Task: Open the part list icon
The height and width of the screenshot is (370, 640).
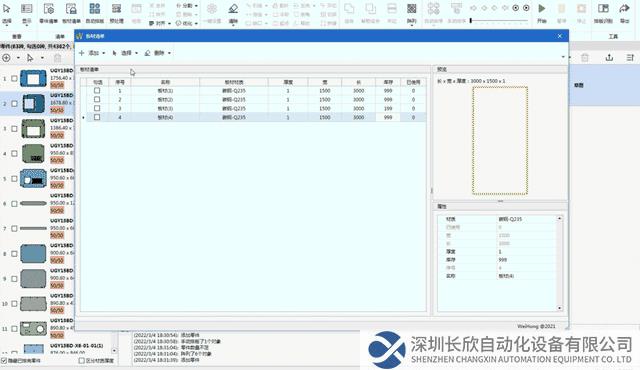Action: (49, 9)
